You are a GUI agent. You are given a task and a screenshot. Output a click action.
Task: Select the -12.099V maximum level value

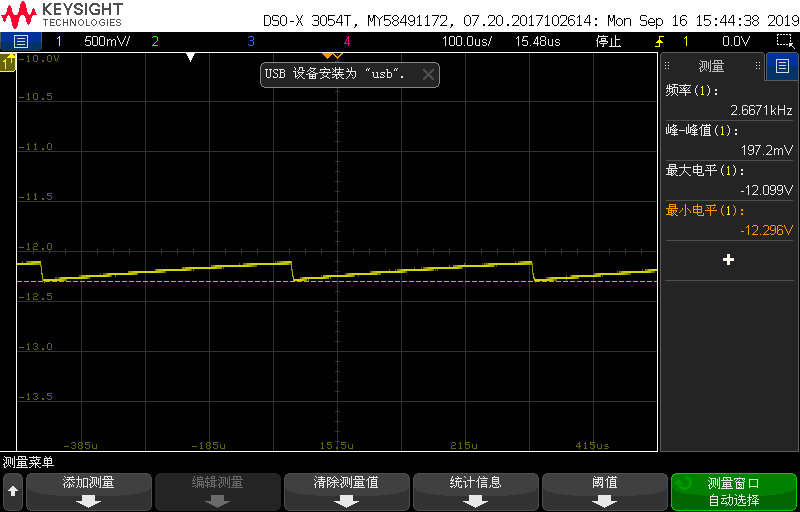[766, 190]
